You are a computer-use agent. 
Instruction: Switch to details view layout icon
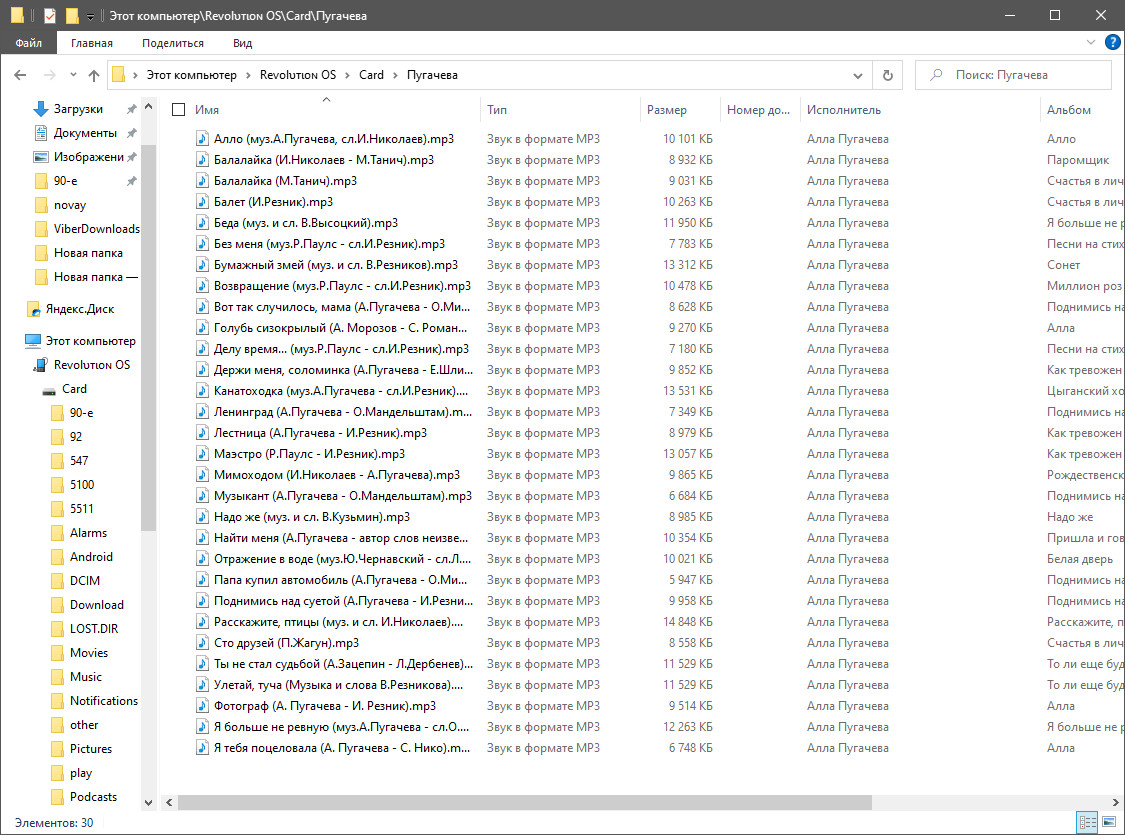[x=1088, y=822]
